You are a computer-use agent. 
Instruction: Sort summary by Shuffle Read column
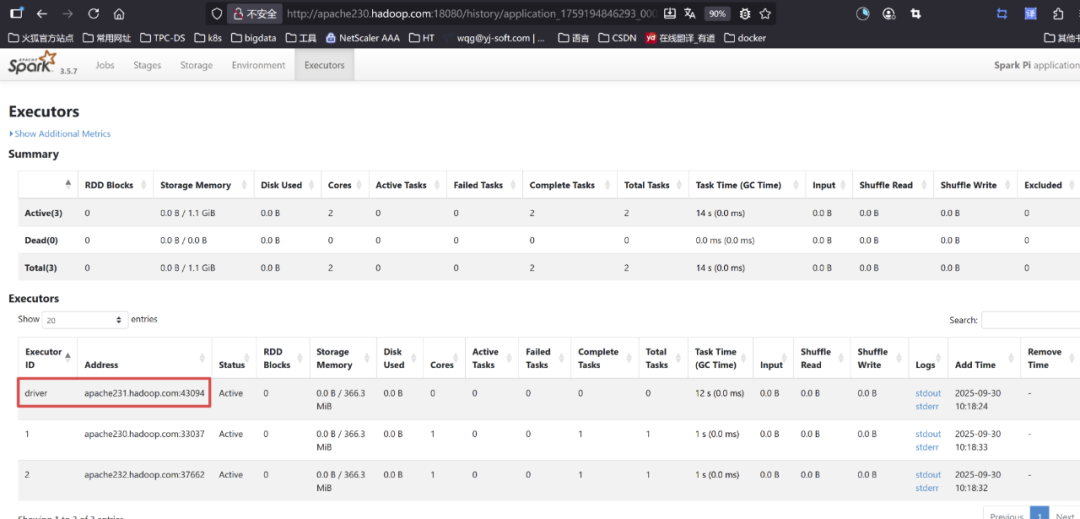(x=893, y=185)
